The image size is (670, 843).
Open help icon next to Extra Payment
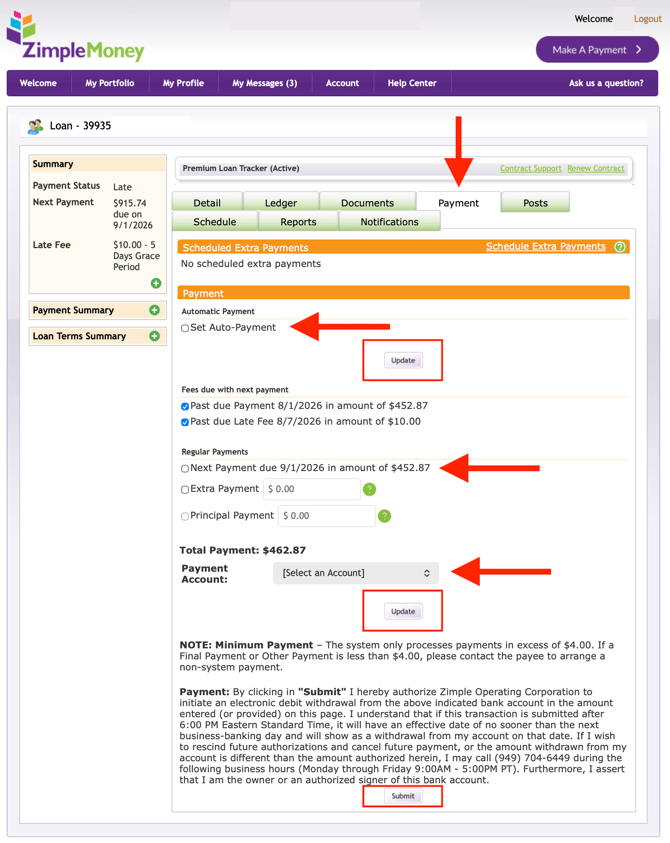pyautogui.click(x=369, y=489)
